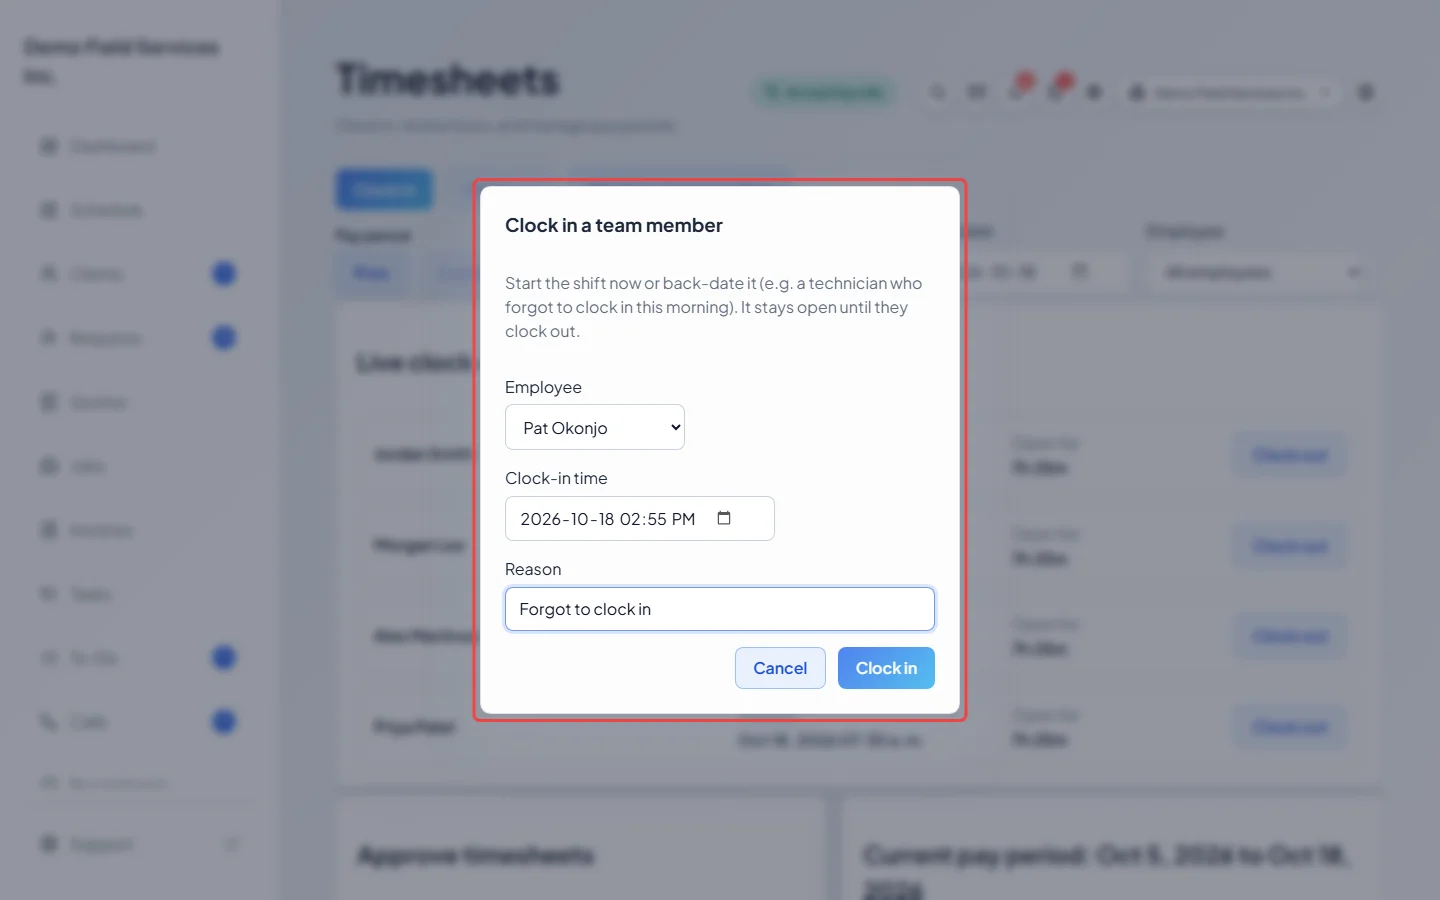This screenshot has width=1440, height=900.
Task: Click the top Clock out button in live clocks
Action: click(x=1290, y=456)
